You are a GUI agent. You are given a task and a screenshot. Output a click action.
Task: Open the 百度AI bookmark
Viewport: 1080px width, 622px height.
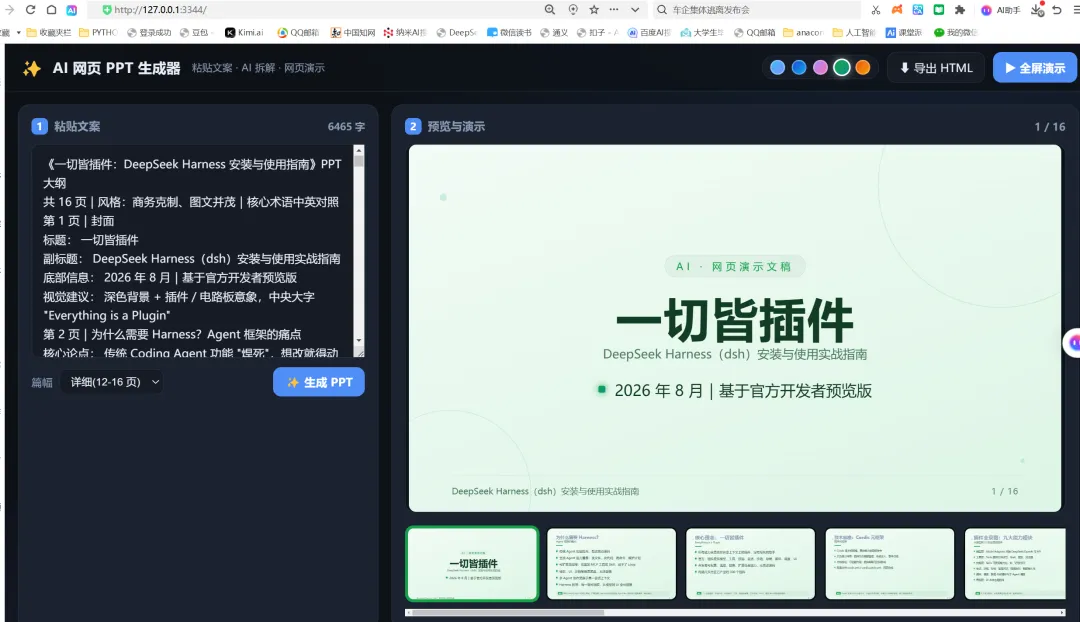click(650, 32)
